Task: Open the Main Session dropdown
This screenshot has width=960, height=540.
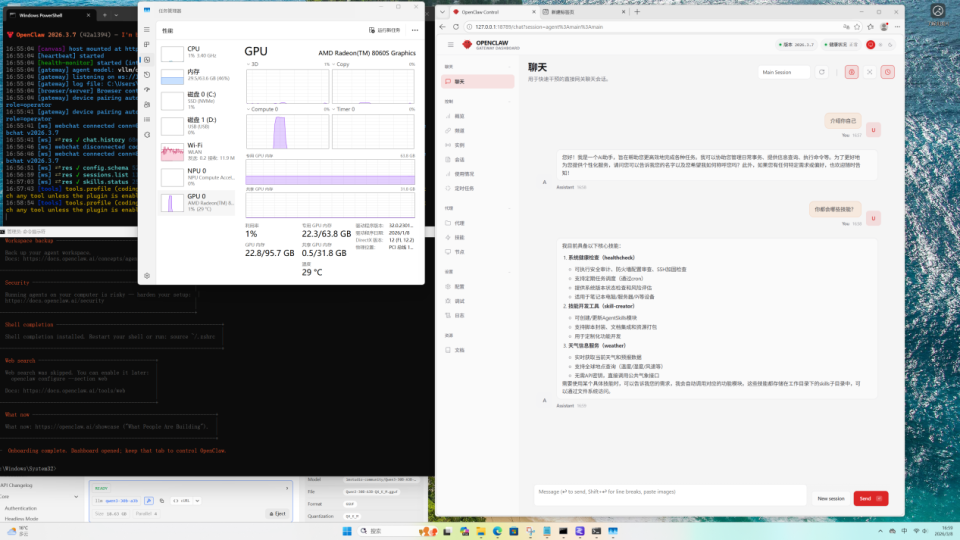Action: click(x=784, y=72)
